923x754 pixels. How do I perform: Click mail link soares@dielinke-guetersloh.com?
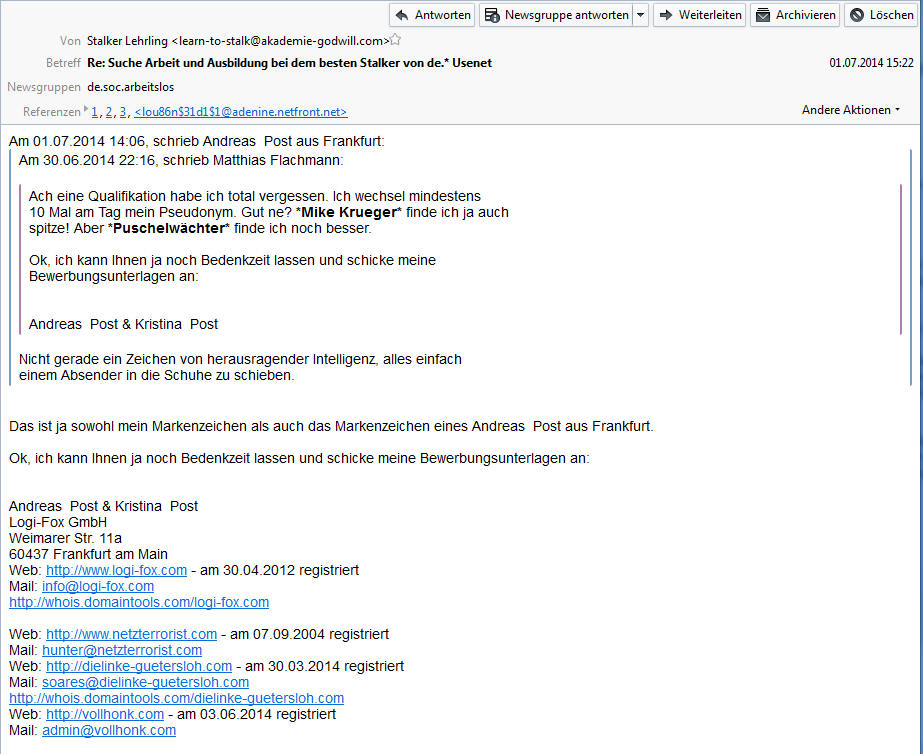coord(145,682)
